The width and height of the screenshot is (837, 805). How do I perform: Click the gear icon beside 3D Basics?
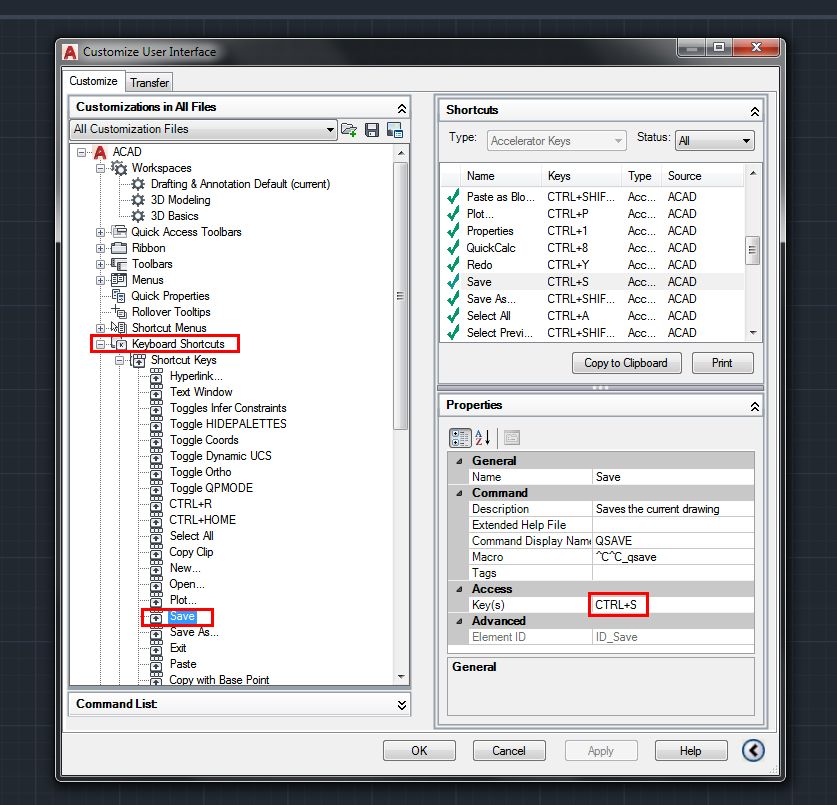coord(138,216)
